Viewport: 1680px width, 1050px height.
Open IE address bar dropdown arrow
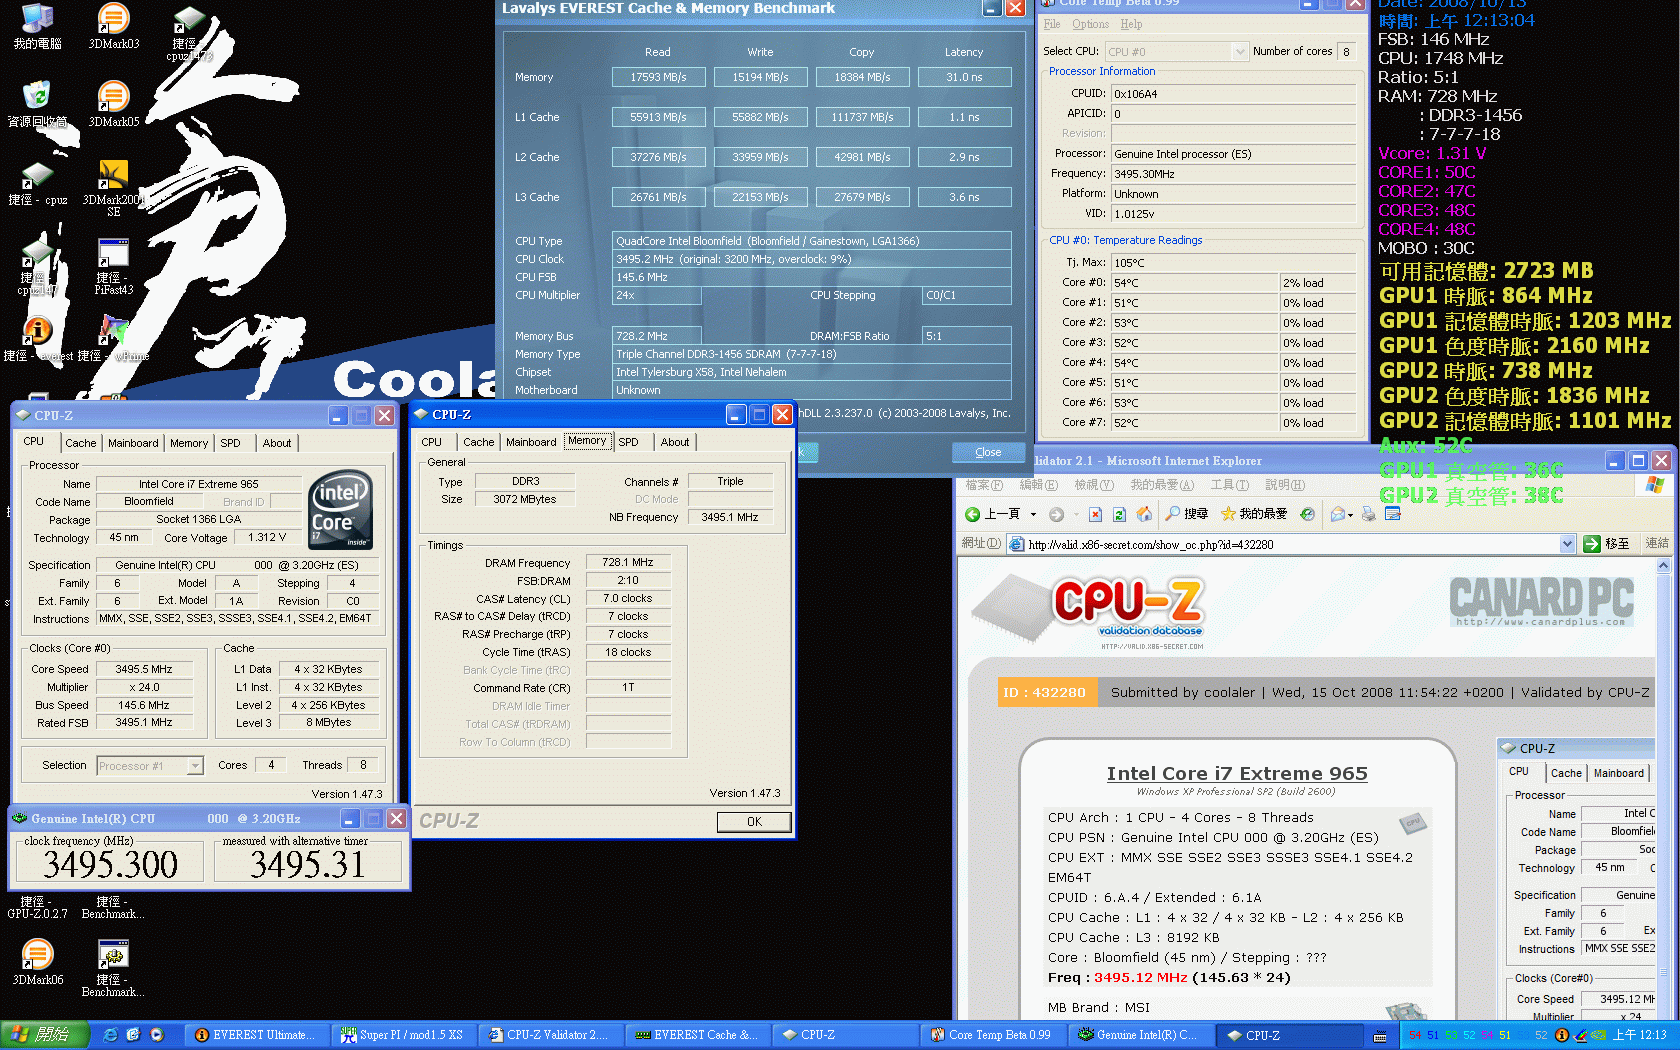1567,544
